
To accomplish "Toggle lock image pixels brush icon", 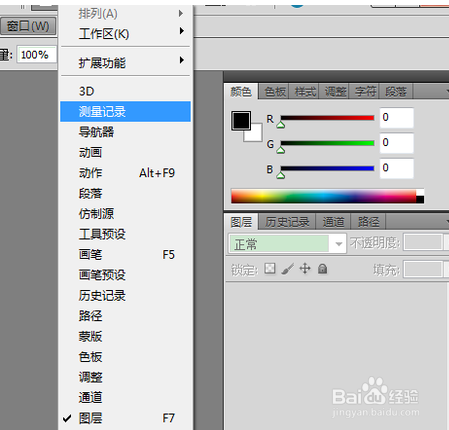I will pos(287,269).
